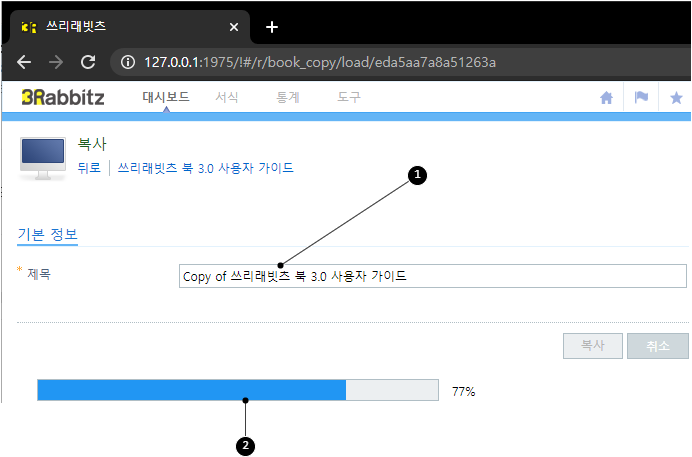Open the 도구 menu
Image resolution: width=692 pixels, height=457 pixels.
(349, 97)
